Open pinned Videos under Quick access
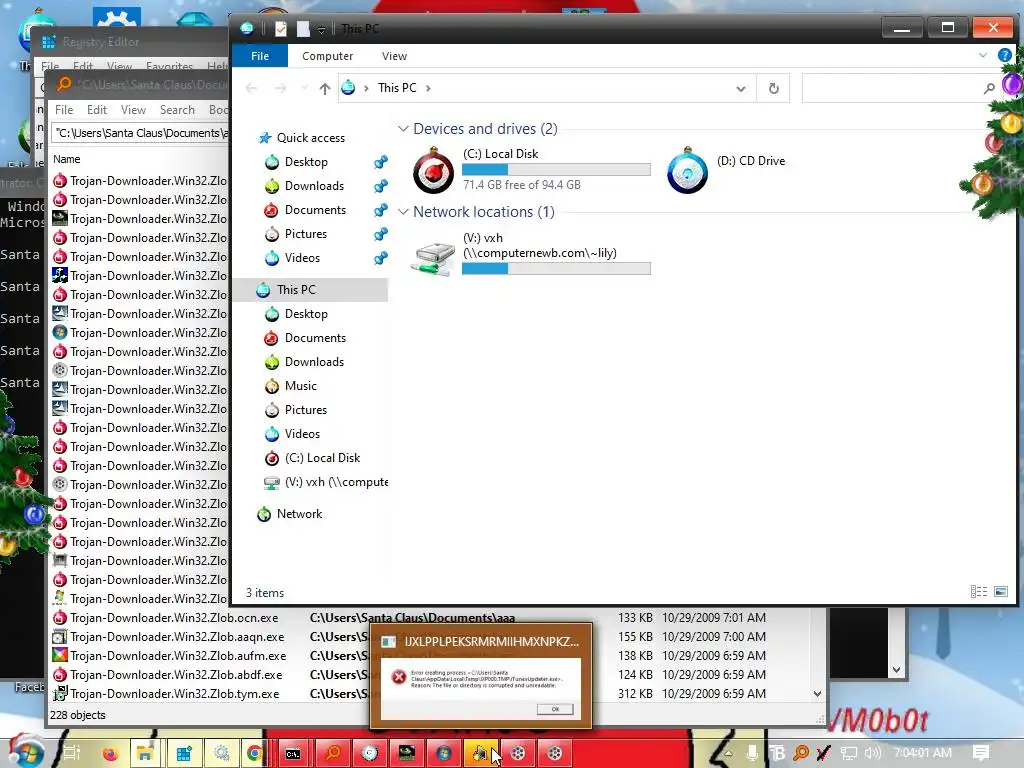 302,258
